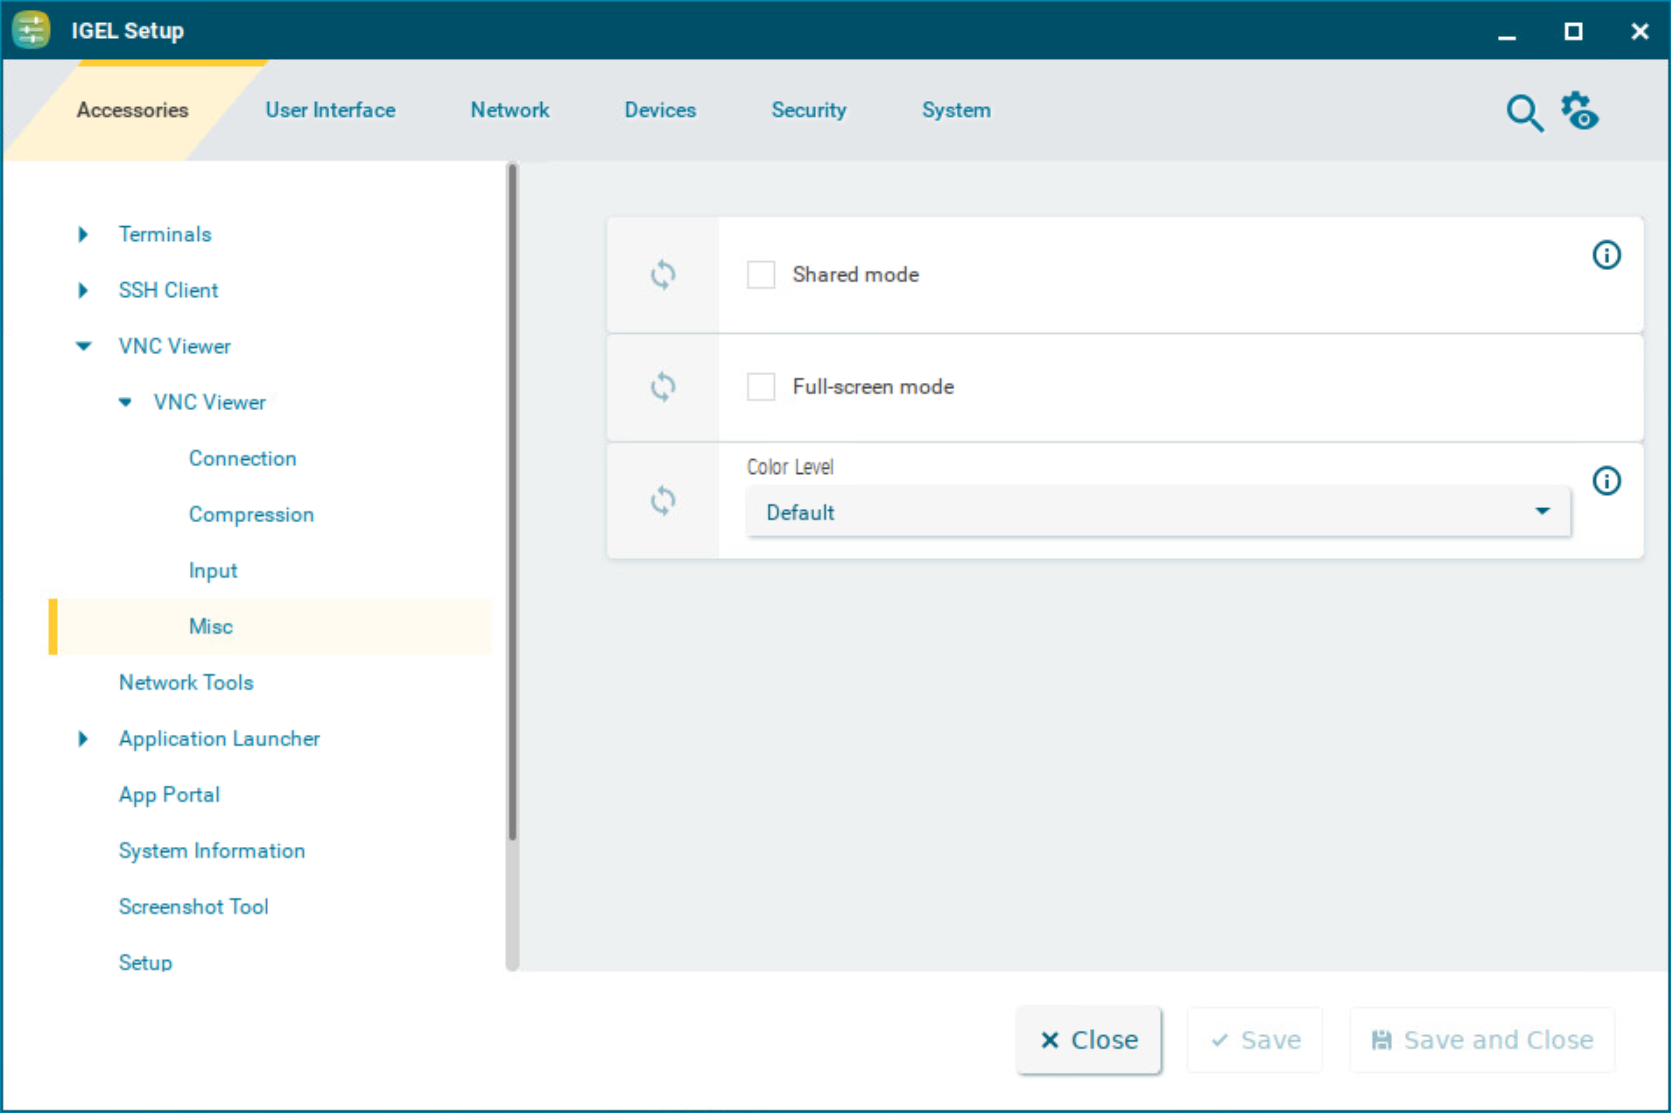Switch to the Security tab
1671x1113 pixels.
pyautogui.click(x=808, y=110)
